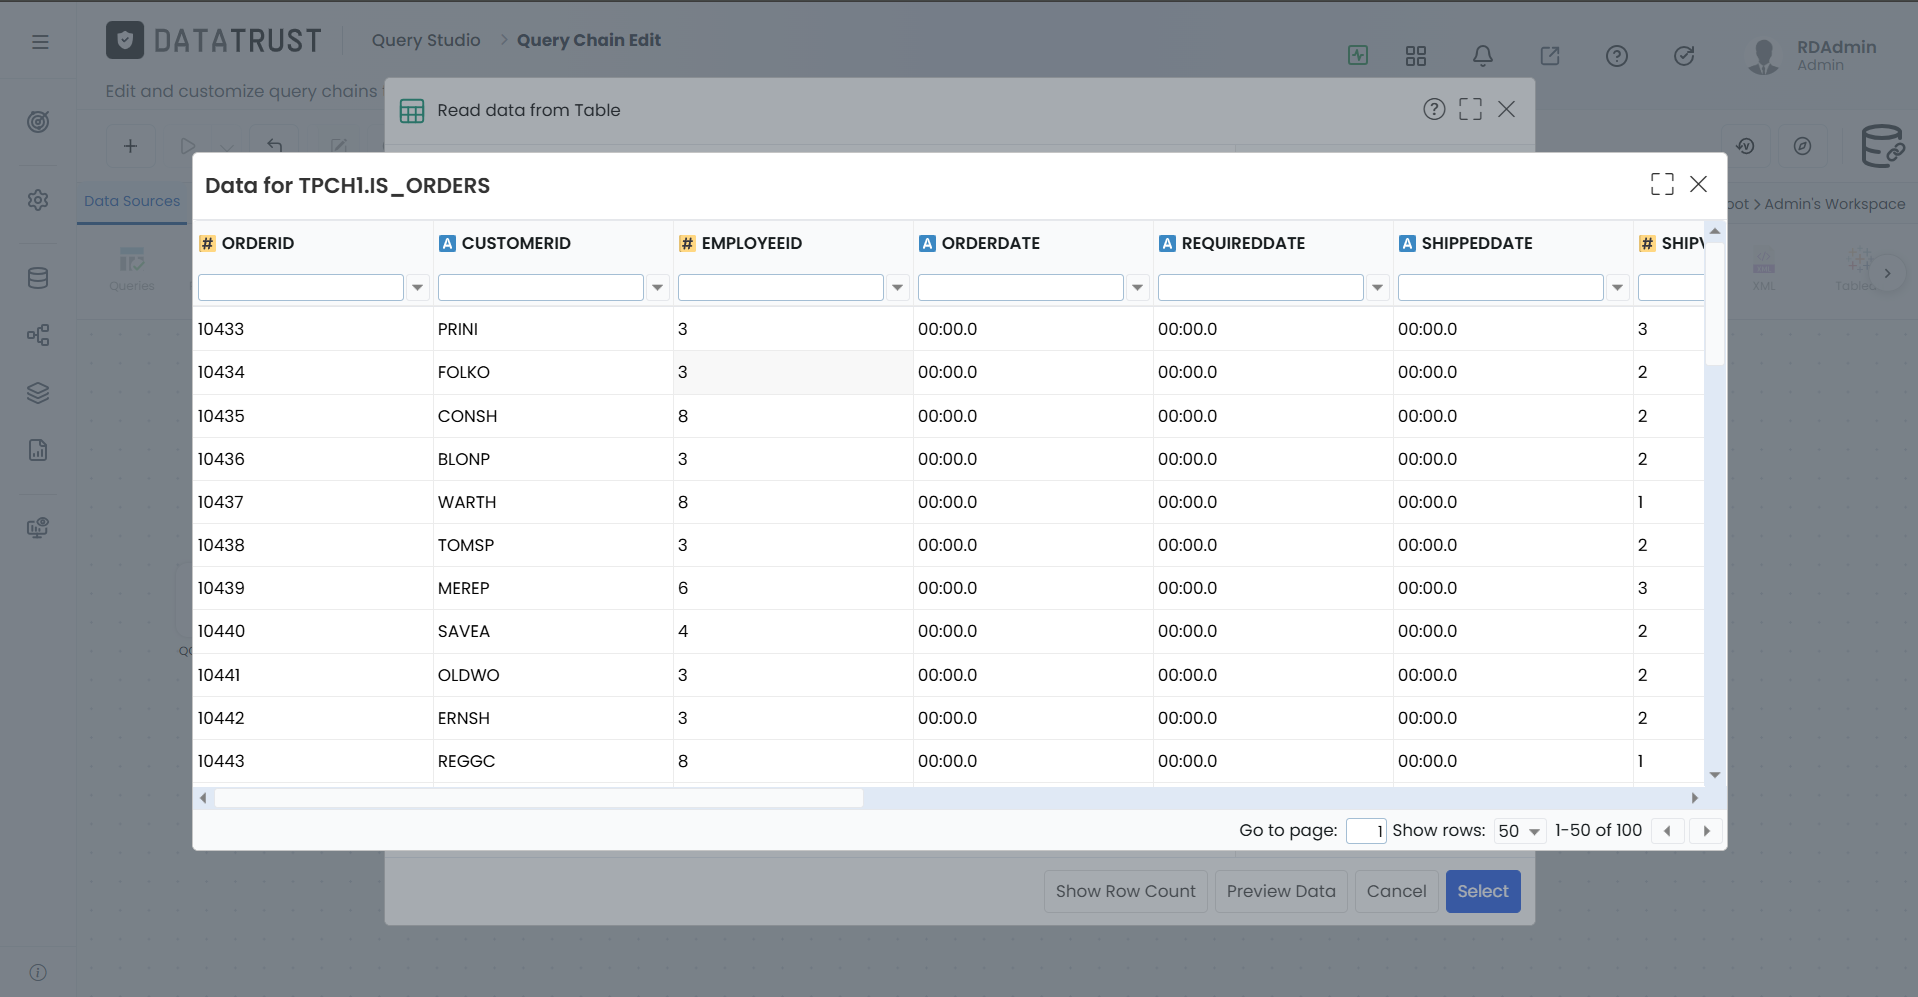The image size is (1918, 997).
Task: Sort by CUSTOMERID column header
Action: (x=516, y=243)
